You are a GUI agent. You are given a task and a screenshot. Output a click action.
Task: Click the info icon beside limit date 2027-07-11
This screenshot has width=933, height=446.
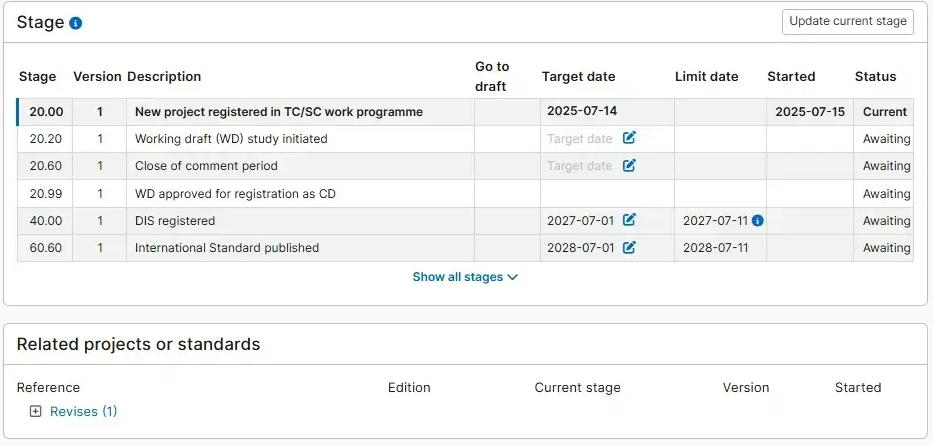tap(757, 221)
